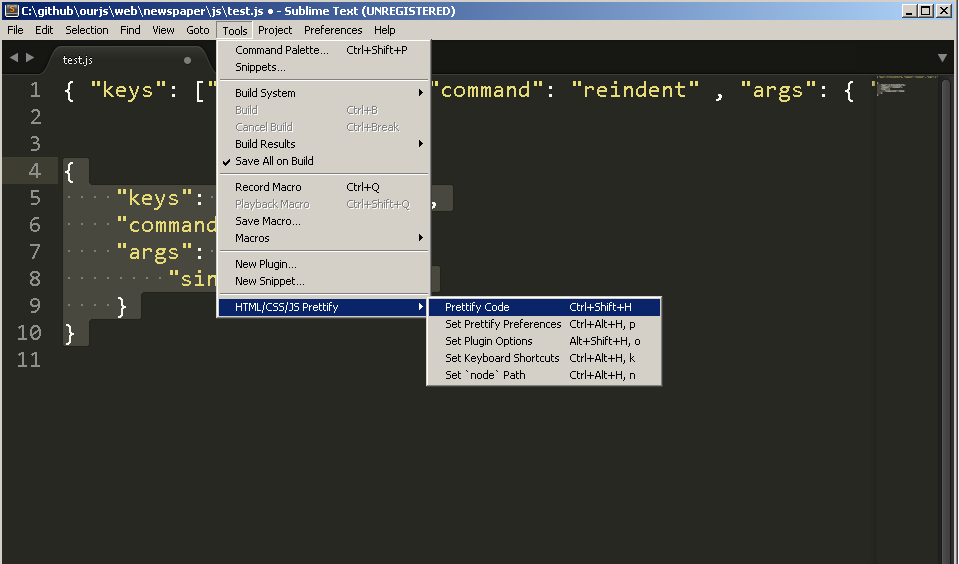Image resolution: width=959 pixels, height=564 pixels.
Task: Click the minimap code thumbnail
Action: [x=892, y=88]
